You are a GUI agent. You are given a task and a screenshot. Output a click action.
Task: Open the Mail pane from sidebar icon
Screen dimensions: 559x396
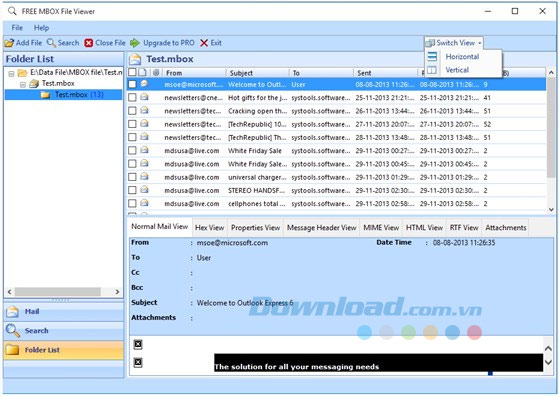12,312
